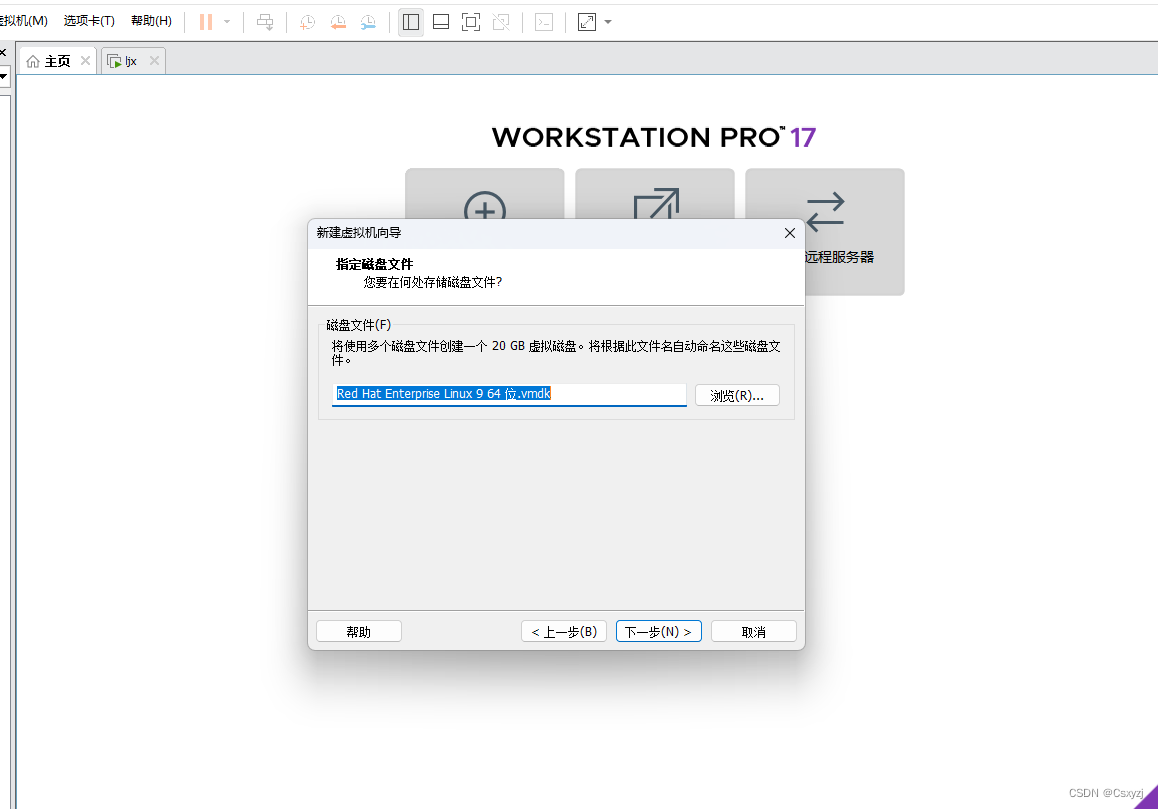Continue with 下一步(N) > button
This screenshot has width=1158, height=809.
pos(659,632)
